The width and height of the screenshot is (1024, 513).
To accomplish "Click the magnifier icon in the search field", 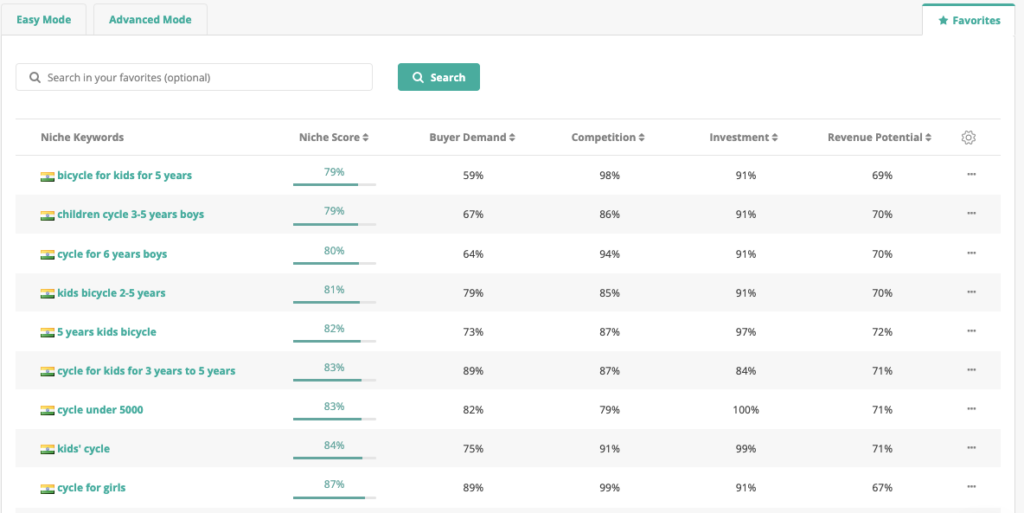I will pos(35,78).
